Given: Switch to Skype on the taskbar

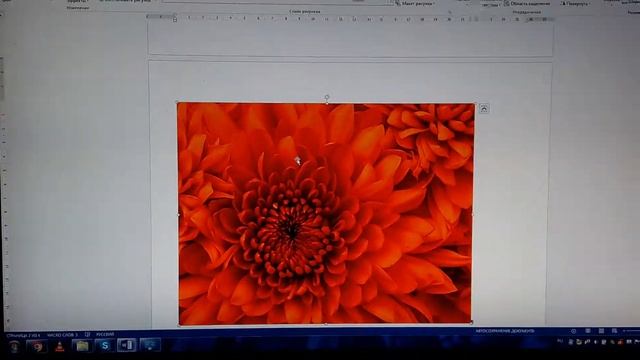Looking at the screenshot, I should 105,346.
